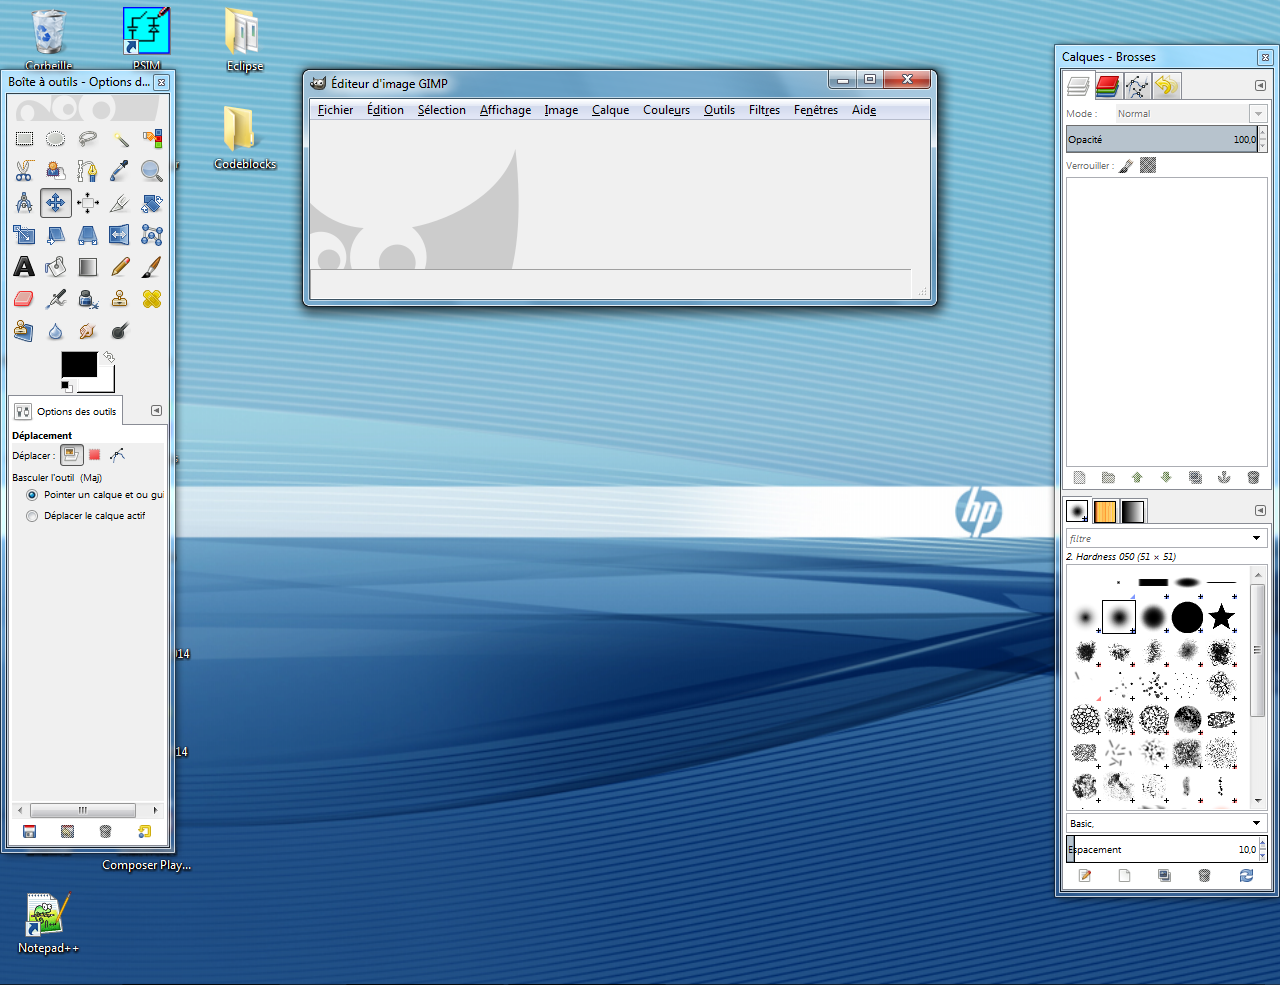Select the Scale tool

tap(24, 235)
